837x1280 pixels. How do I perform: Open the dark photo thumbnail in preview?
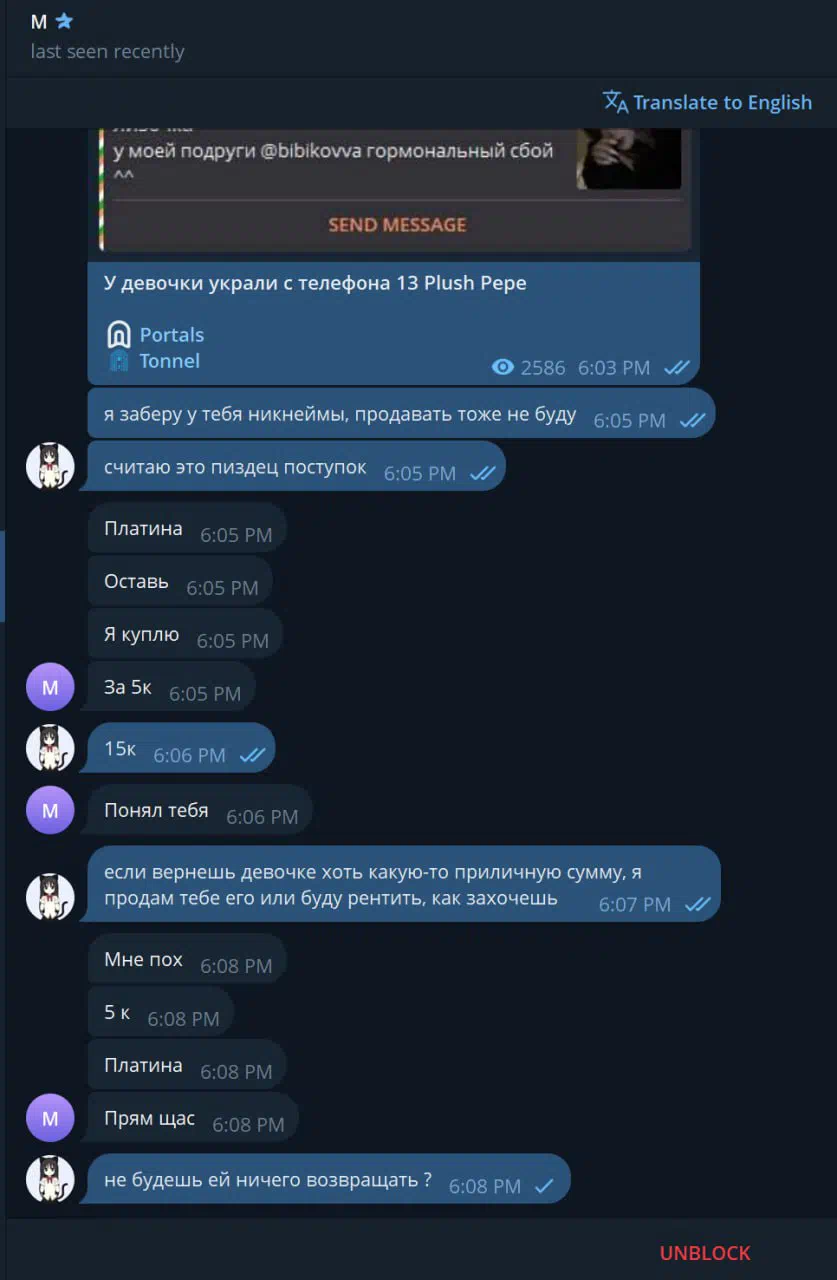point(629,158)
